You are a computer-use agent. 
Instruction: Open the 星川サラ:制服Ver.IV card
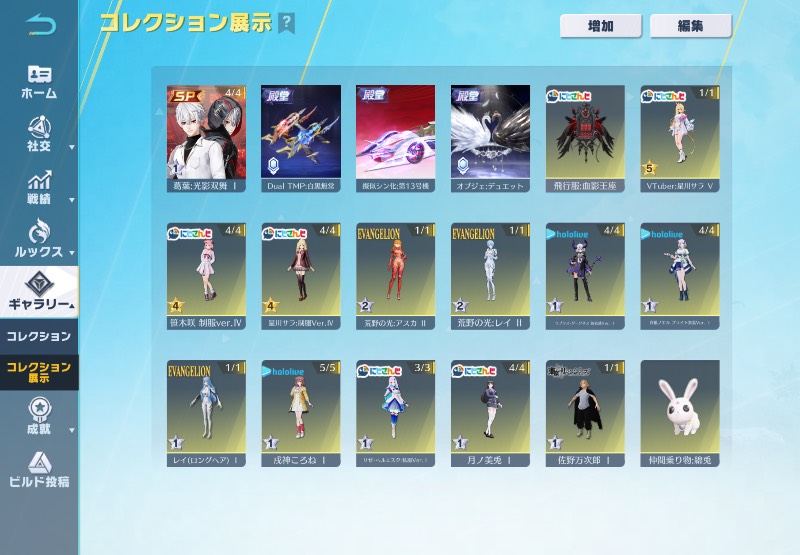tap(301, 276)
